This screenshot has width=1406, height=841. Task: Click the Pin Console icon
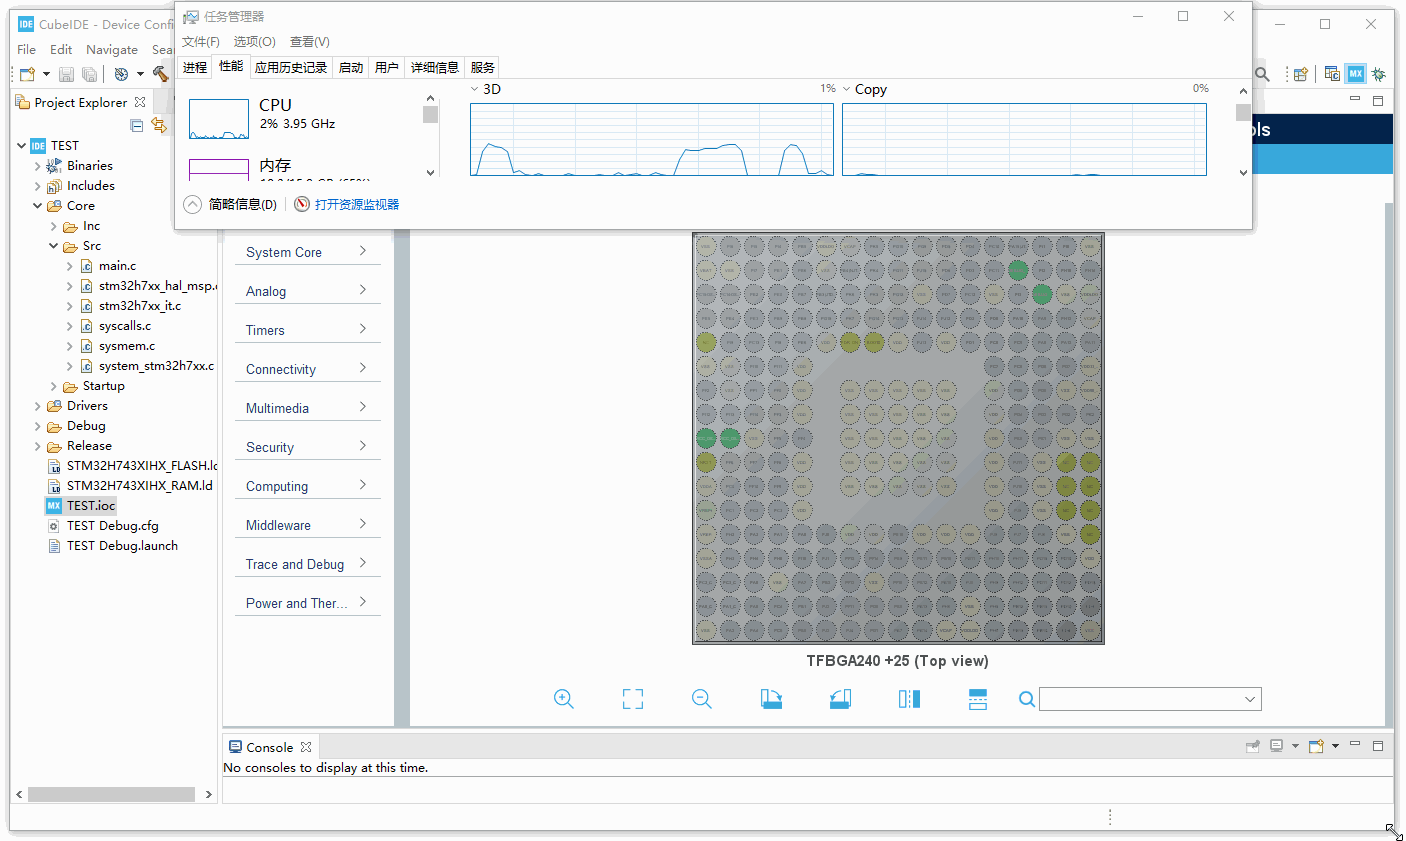[1253, 746]
